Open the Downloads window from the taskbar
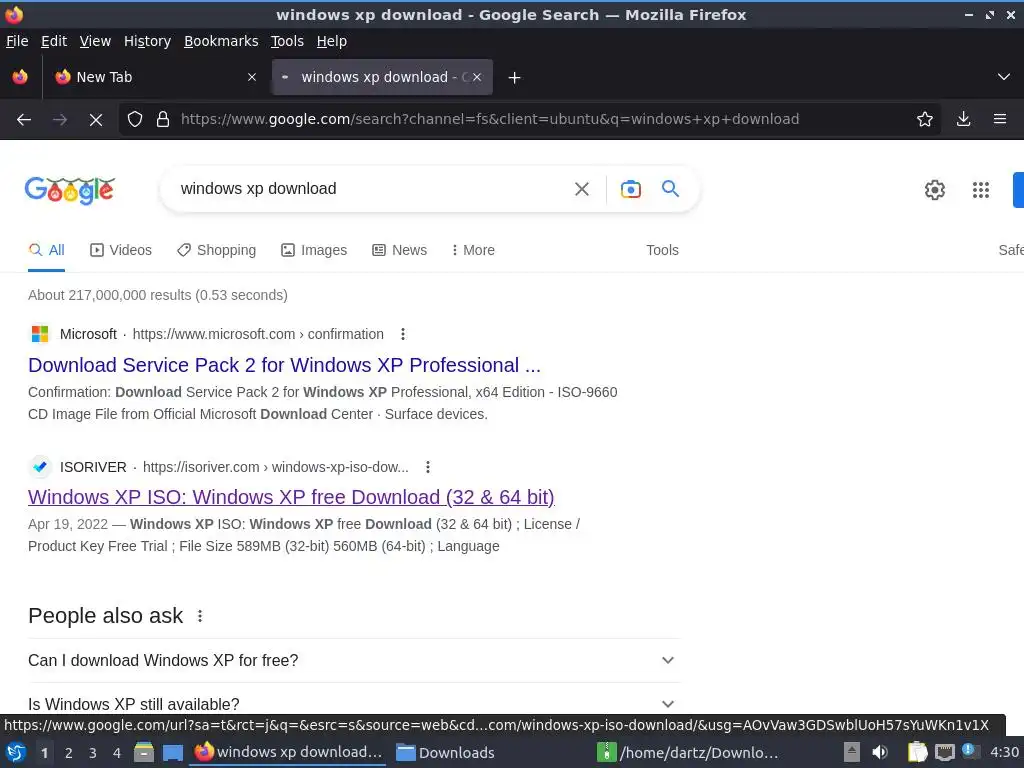 coord(445,753)
